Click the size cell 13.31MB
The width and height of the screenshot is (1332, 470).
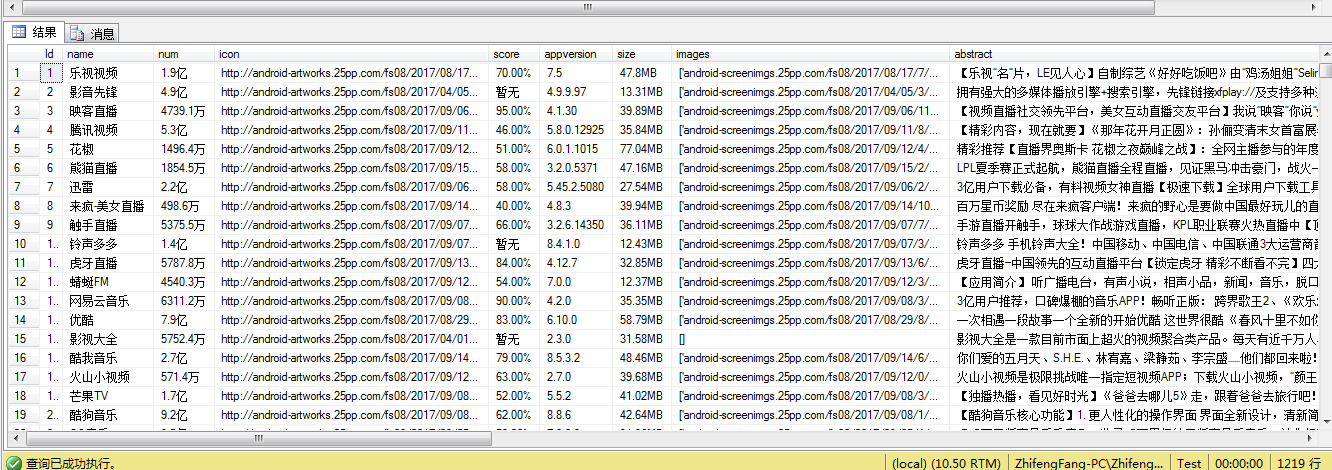click(x=643, y=92)
